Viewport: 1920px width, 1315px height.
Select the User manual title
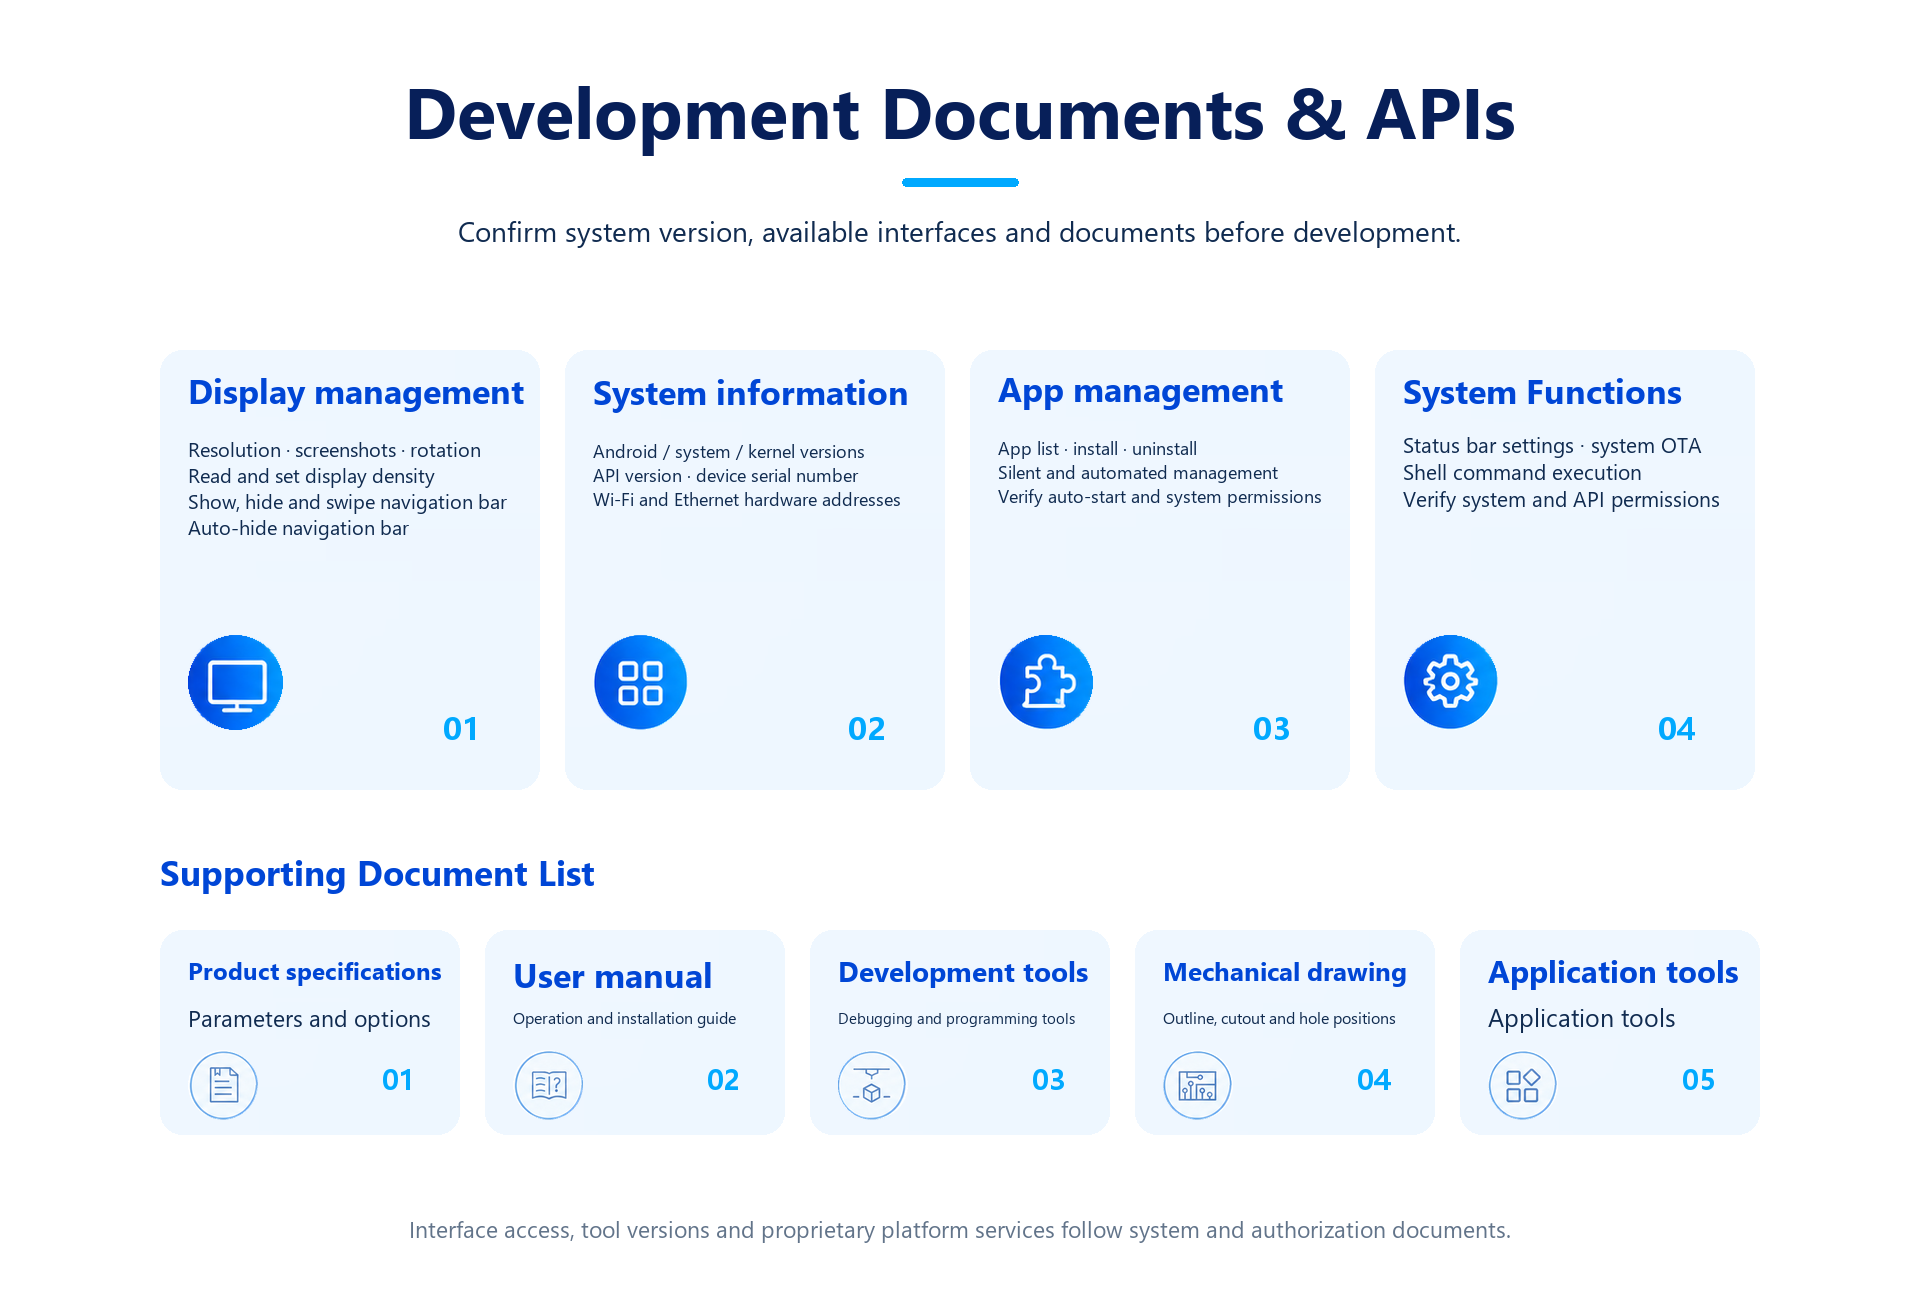(612, 976)
